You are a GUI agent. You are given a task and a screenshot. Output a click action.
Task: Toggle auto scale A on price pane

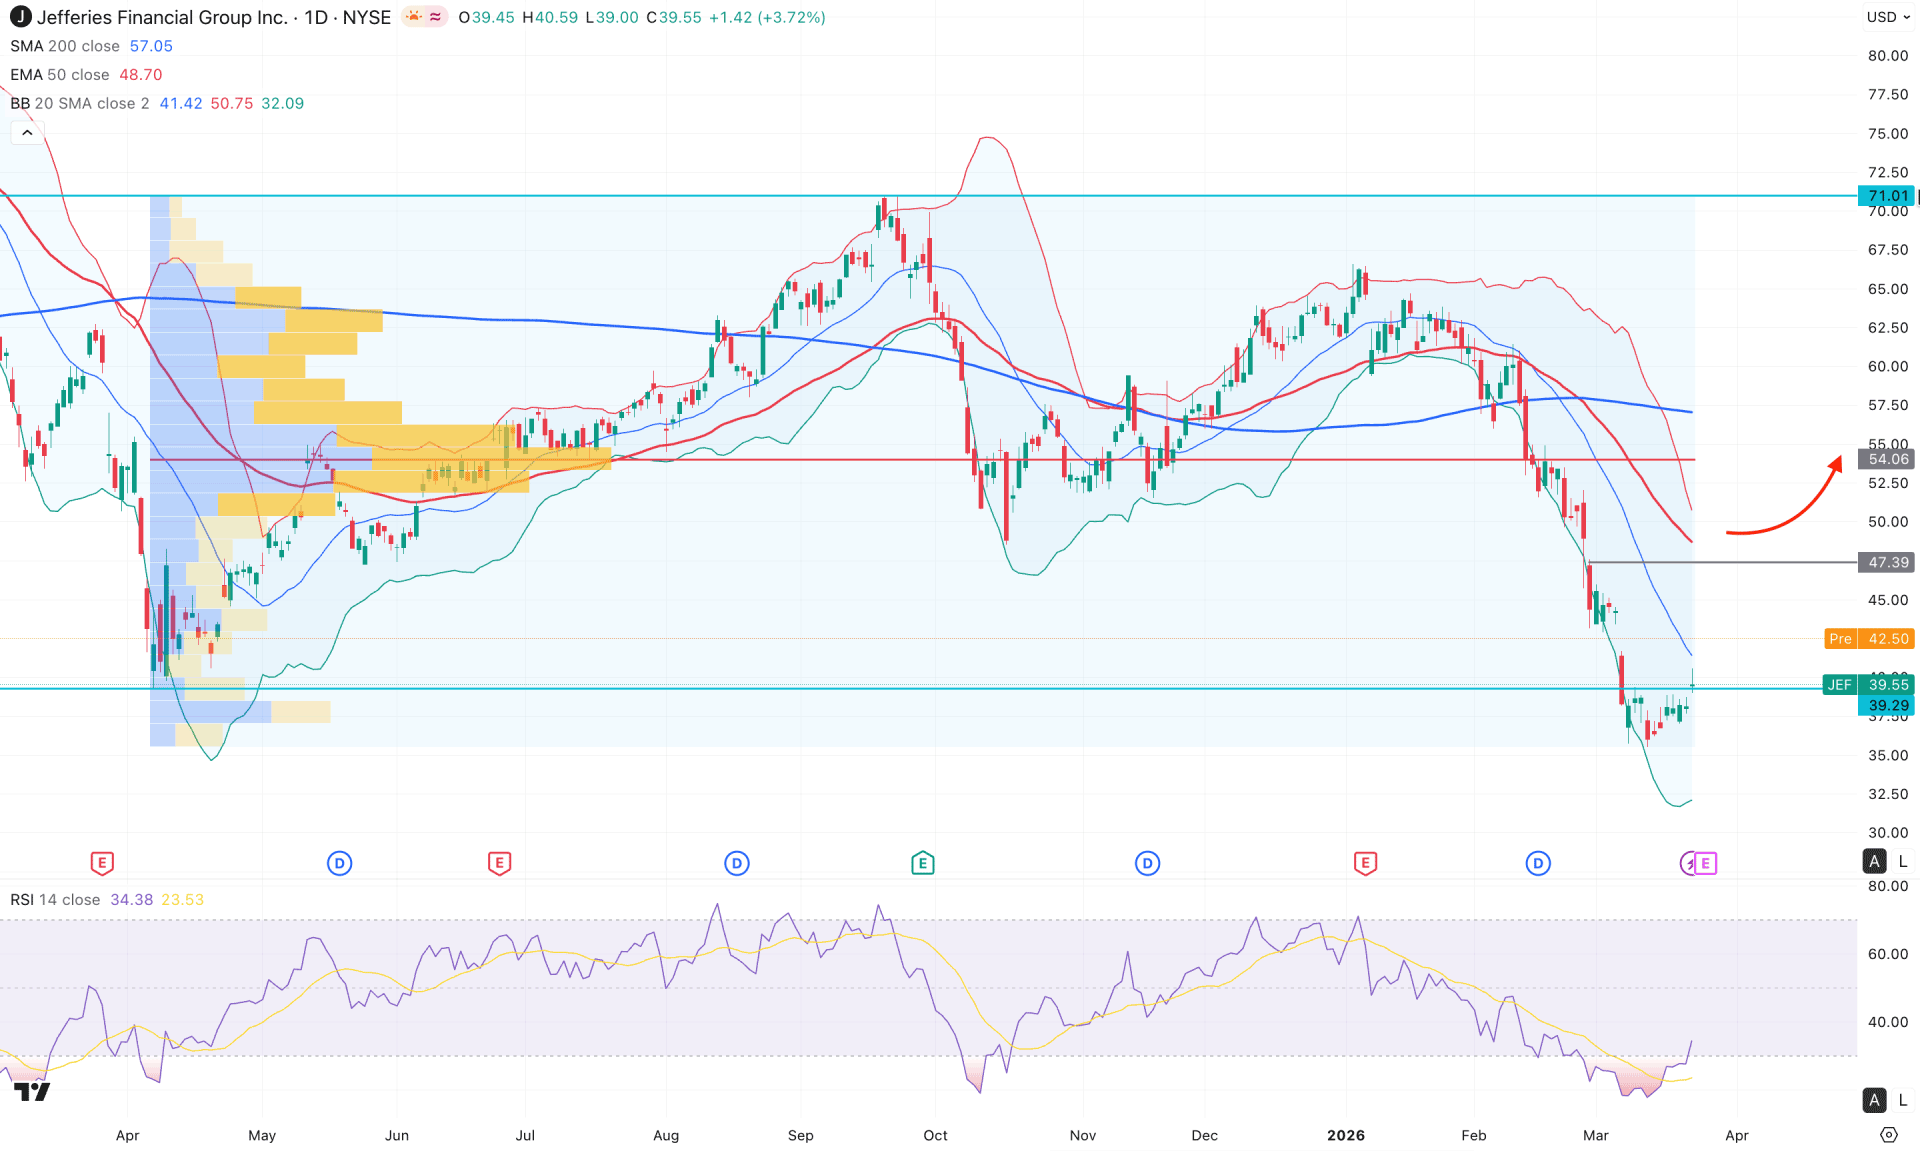tap(1875, 861)
